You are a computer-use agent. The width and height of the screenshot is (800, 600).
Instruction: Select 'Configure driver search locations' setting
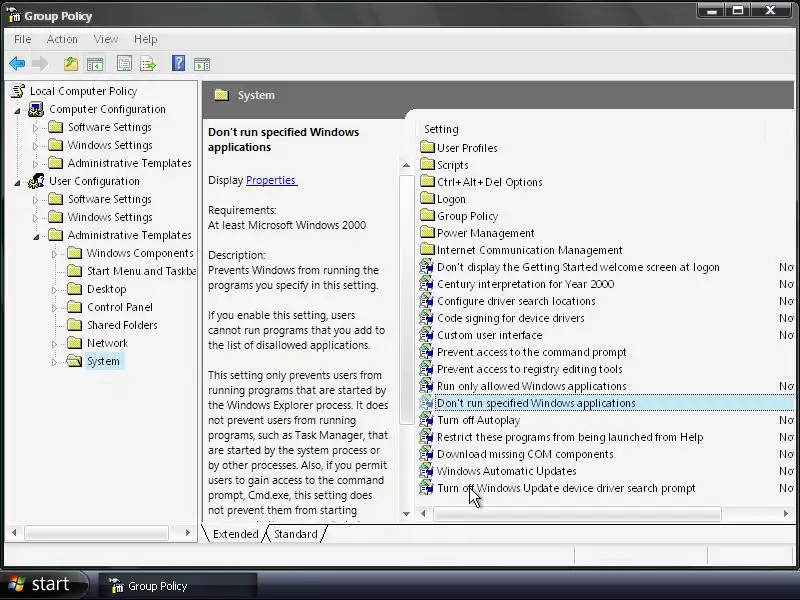(x=516, y=301)
